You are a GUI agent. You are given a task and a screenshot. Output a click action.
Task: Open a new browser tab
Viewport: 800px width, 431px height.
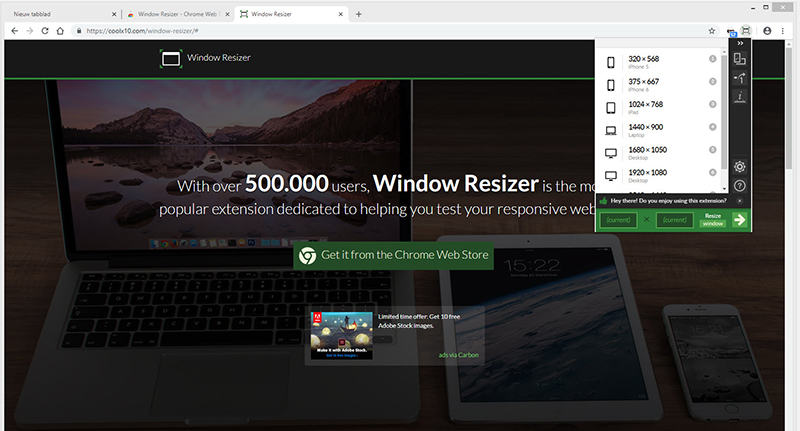[x=359, y=14]
